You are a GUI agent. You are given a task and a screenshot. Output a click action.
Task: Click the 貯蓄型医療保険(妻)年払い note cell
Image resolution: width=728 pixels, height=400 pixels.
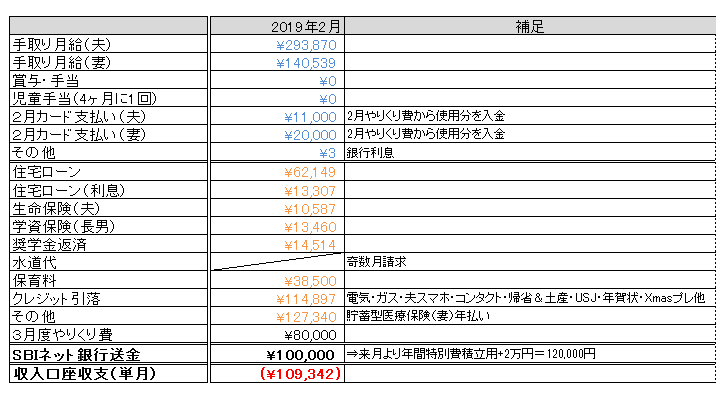tap(530, 316)
